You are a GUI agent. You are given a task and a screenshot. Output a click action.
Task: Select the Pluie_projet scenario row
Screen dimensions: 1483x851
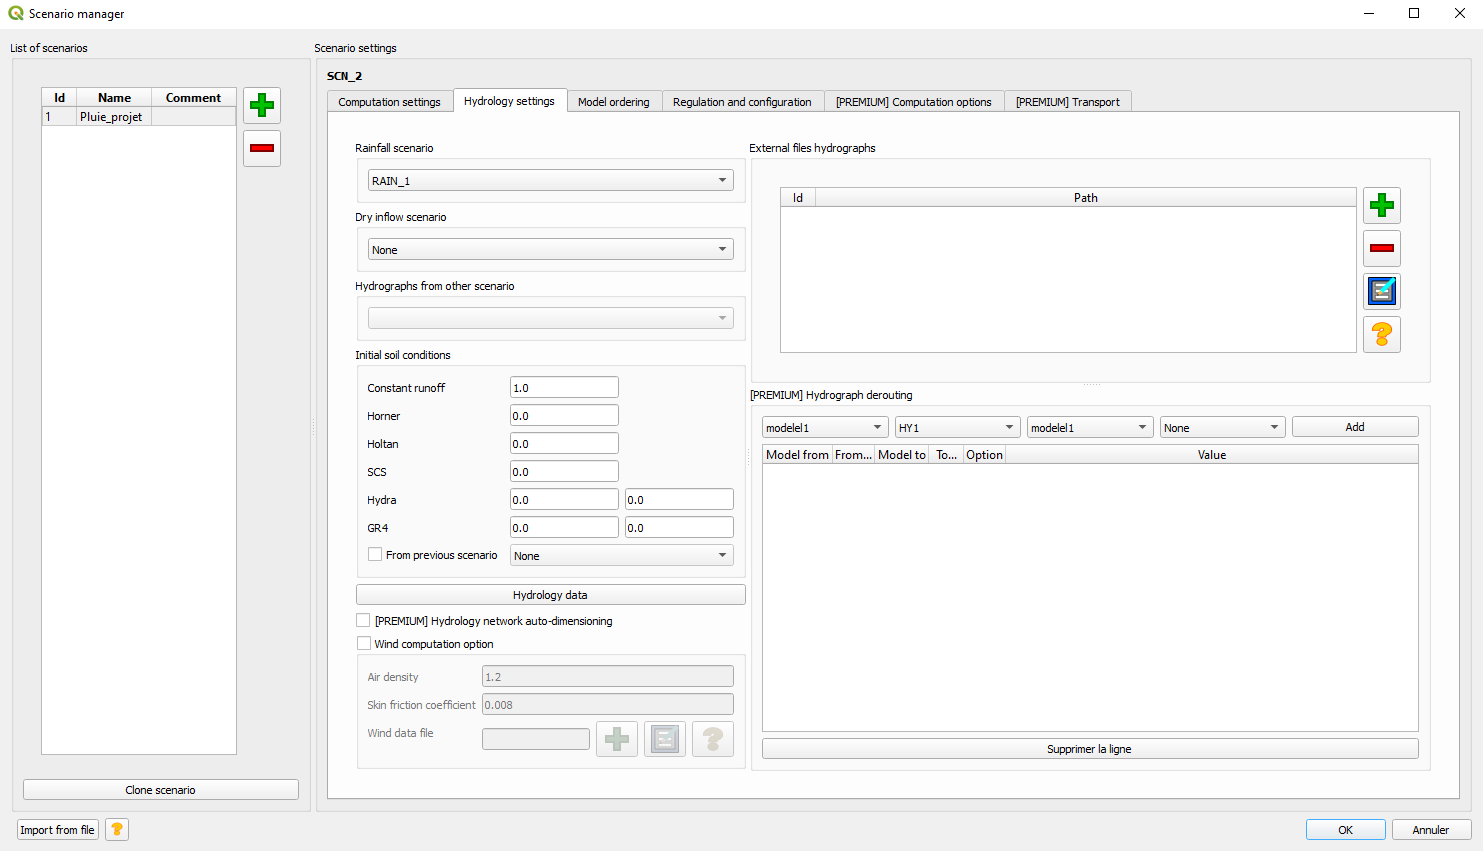pyautogui.click(x=139, y=116)
